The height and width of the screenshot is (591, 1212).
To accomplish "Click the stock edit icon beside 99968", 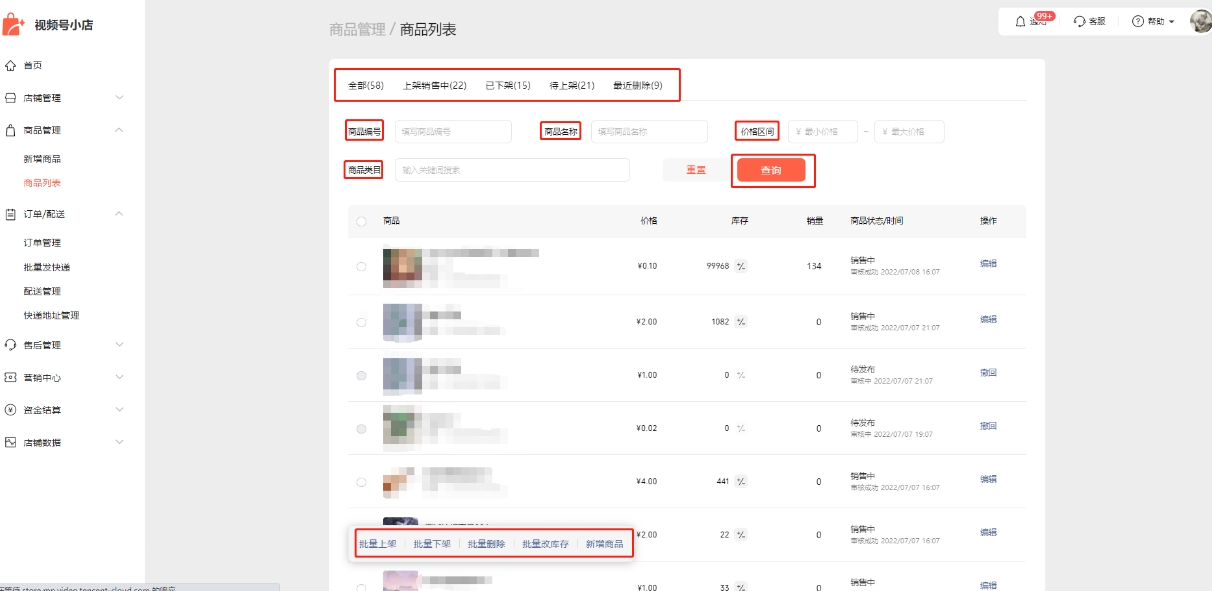I will pos(741,266).
